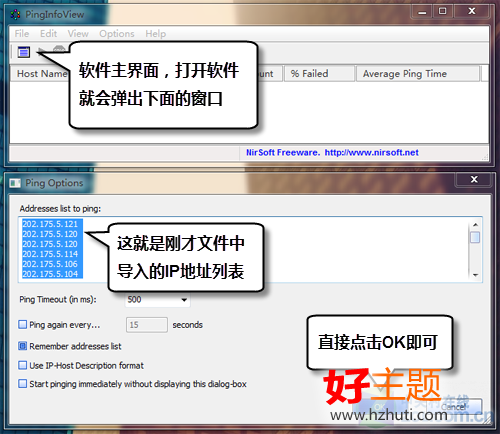500x434 pixels.
Task: Click address 202.175.5.106 in list
Action: [x=50, y=264]
